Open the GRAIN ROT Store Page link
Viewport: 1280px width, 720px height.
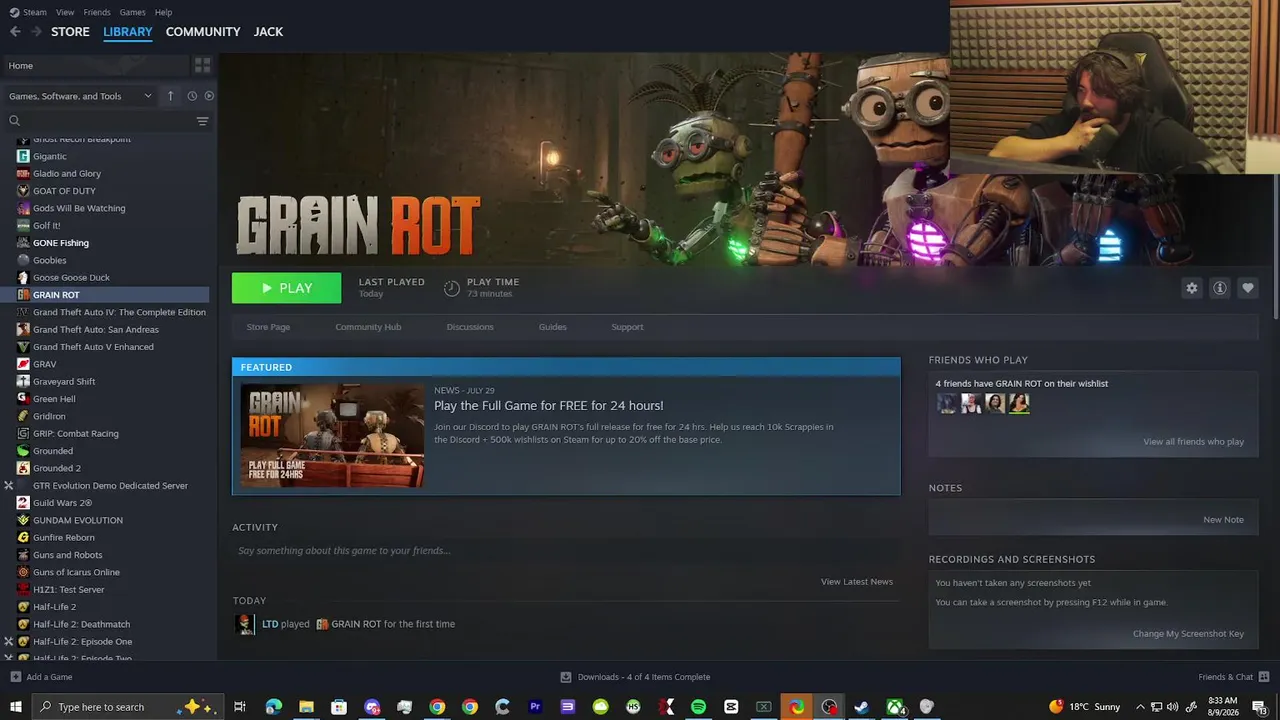tap(268, 327)
